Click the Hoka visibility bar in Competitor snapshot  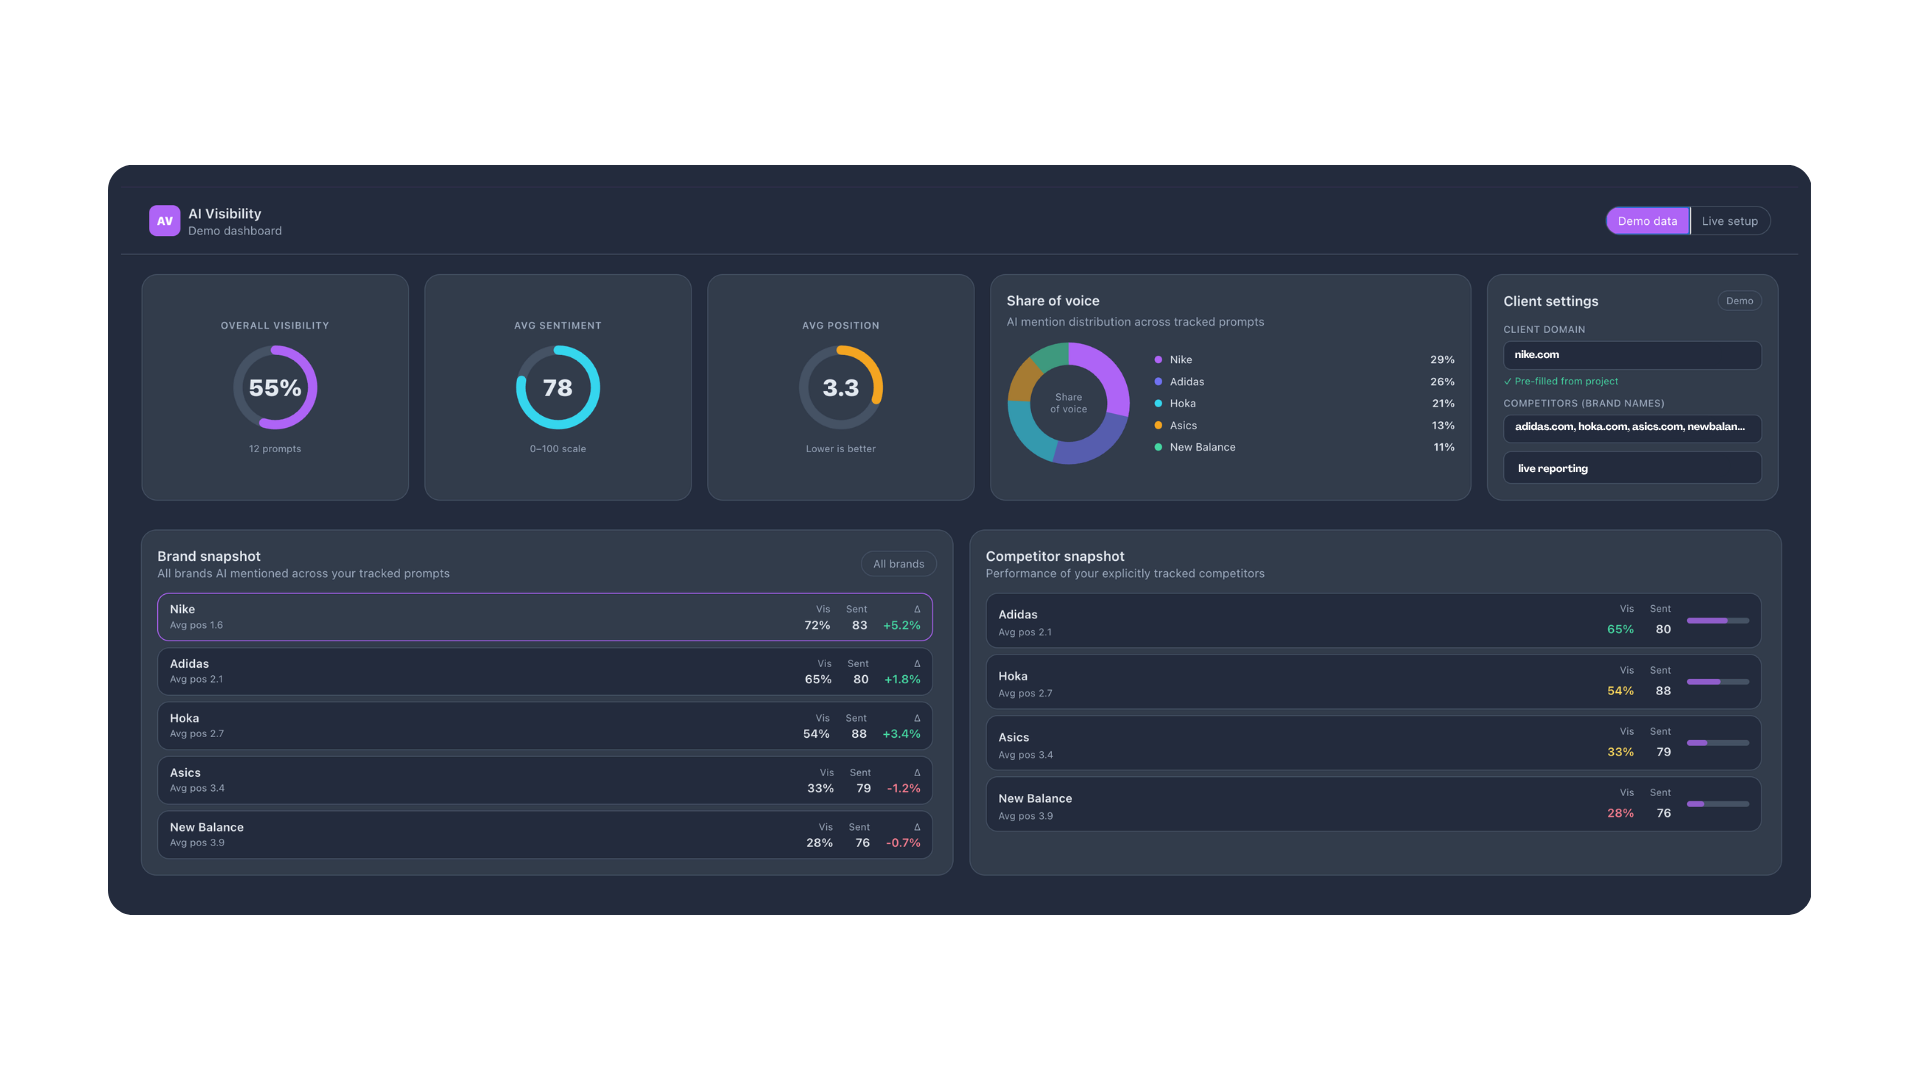tap(1718, 682)
